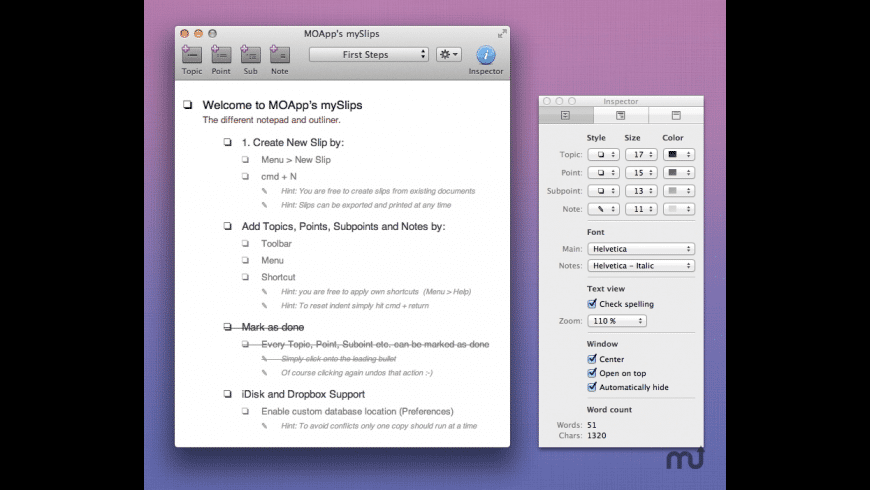Click pencil icon of 'To avoid conflicts' hint
870x490 pixels.
tap(265, 426)
